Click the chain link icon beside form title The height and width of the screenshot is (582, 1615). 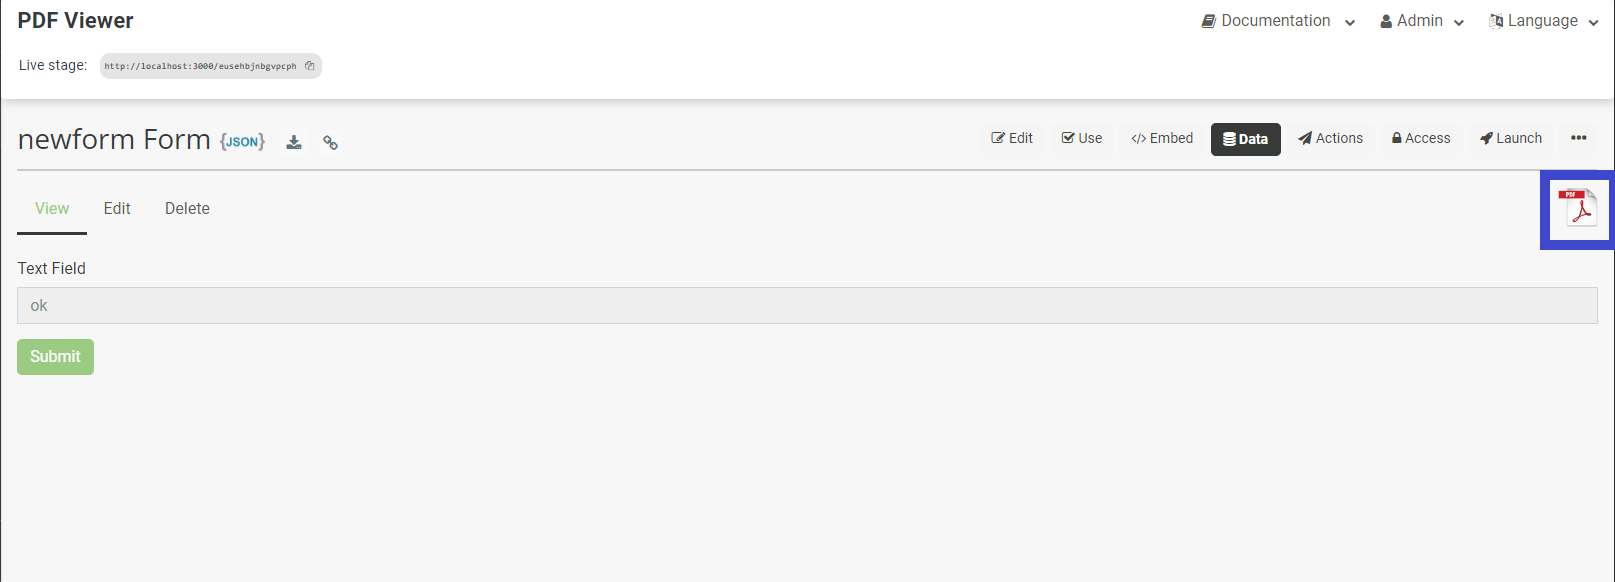[330, 143]
